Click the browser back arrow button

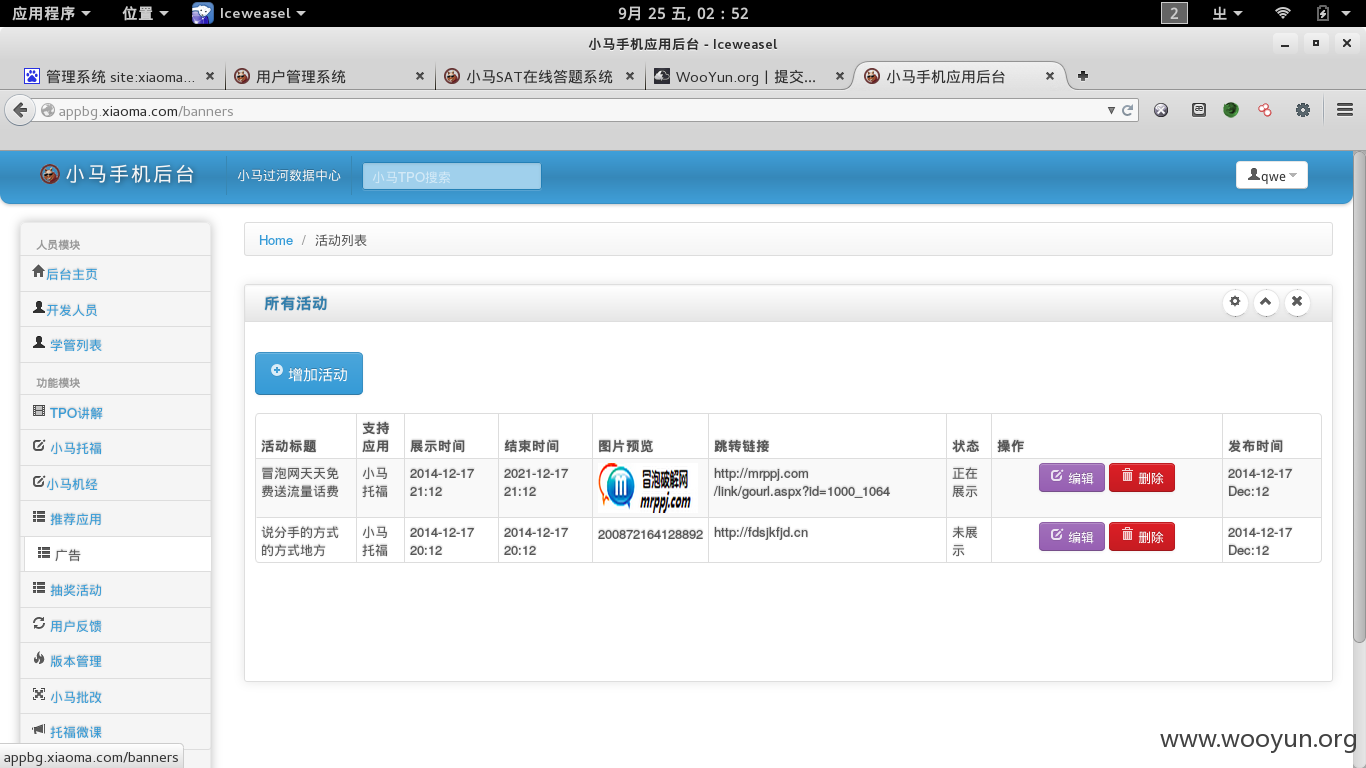point(20,110)
